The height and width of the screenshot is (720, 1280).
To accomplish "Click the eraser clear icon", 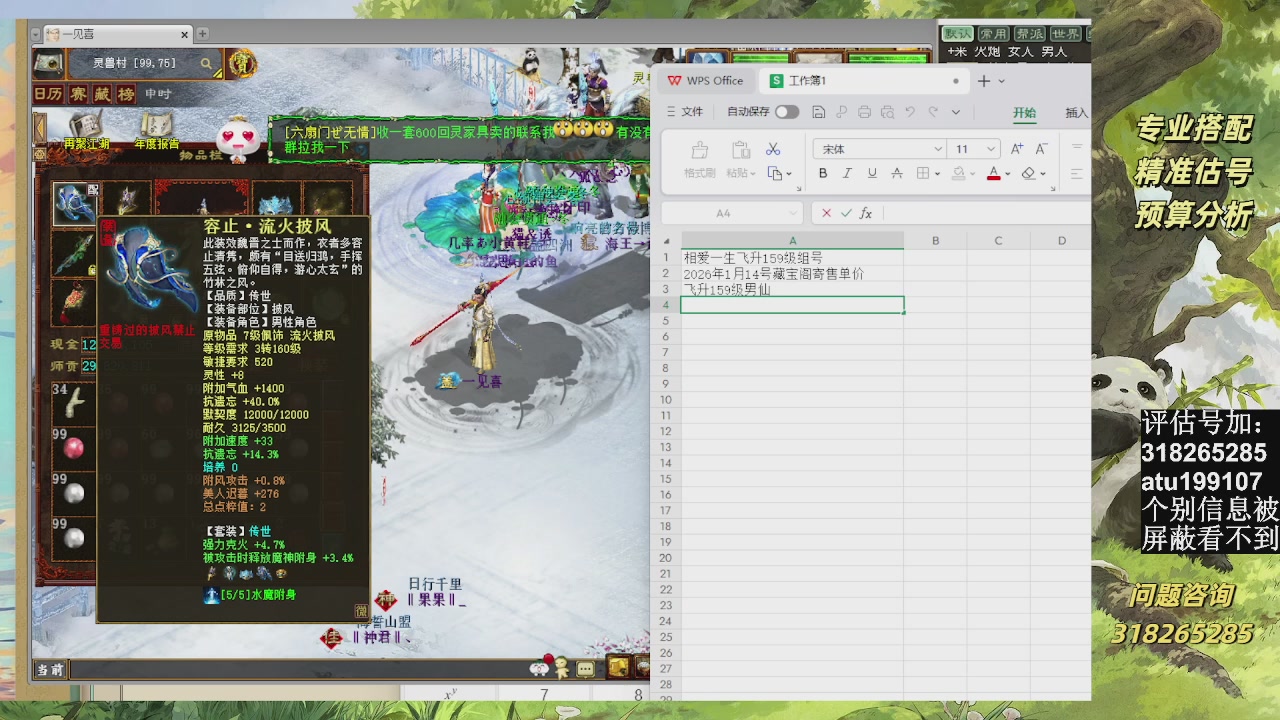I will pyautogui.click(x=1028, y=173).
